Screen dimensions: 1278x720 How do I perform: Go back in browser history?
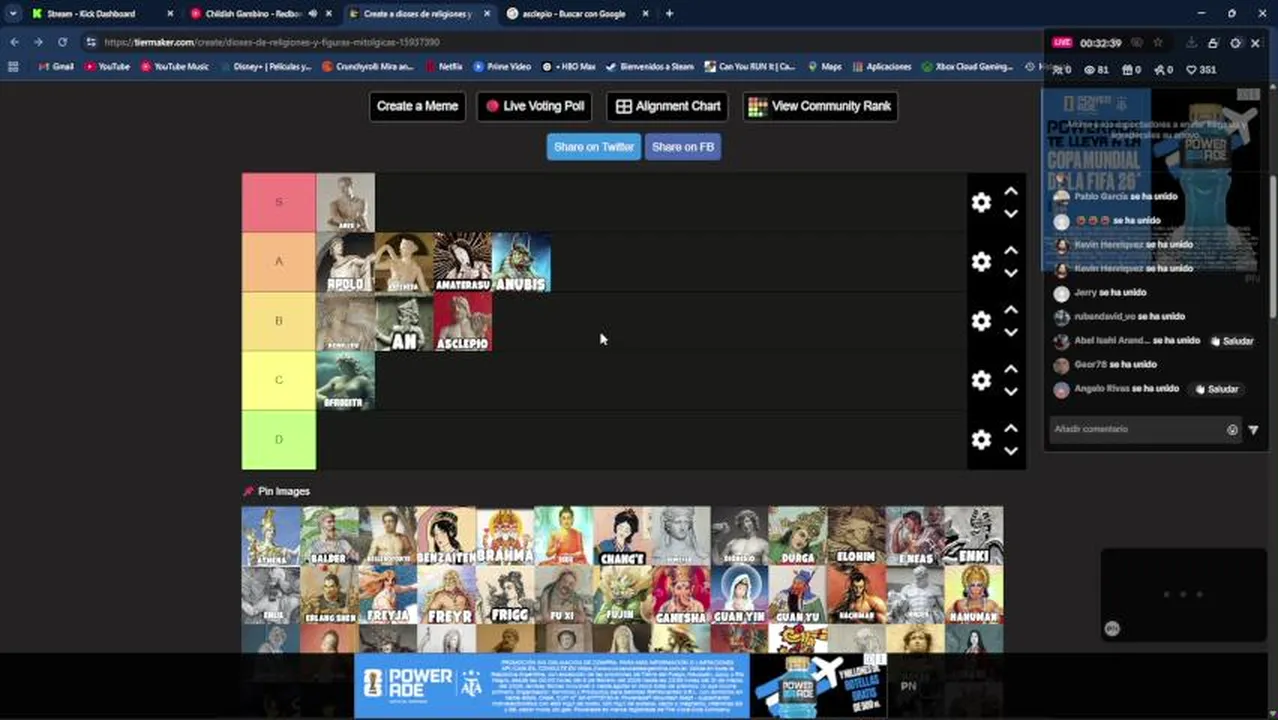(x=14, y=42)
